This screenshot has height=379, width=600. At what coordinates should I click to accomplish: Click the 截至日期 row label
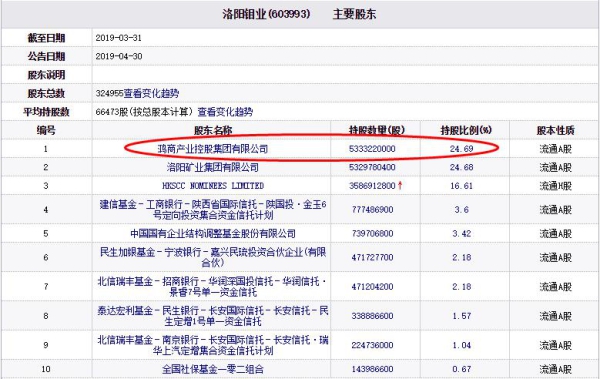pos(46,38)
